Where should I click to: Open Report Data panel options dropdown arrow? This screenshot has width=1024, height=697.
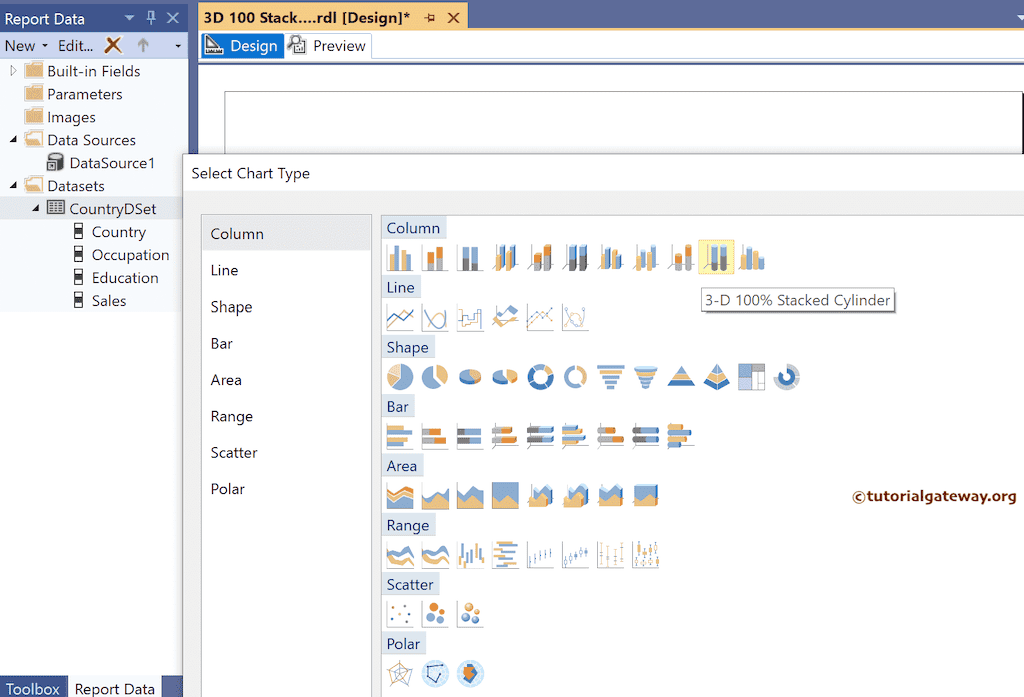tap(129, 18)
